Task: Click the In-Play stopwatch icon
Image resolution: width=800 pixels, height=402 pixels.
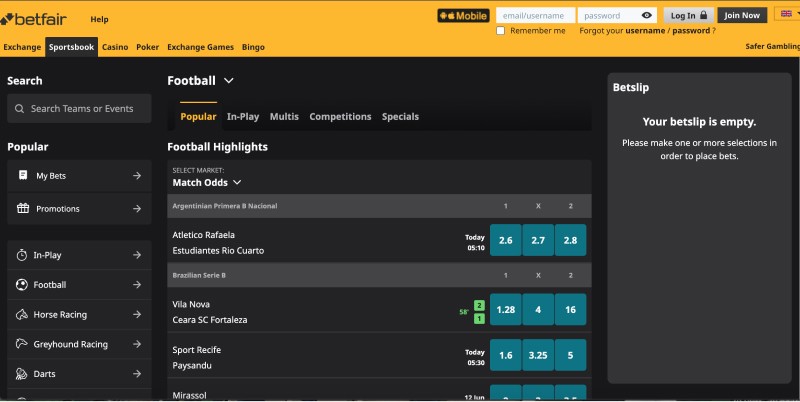Action: point(21,255)
